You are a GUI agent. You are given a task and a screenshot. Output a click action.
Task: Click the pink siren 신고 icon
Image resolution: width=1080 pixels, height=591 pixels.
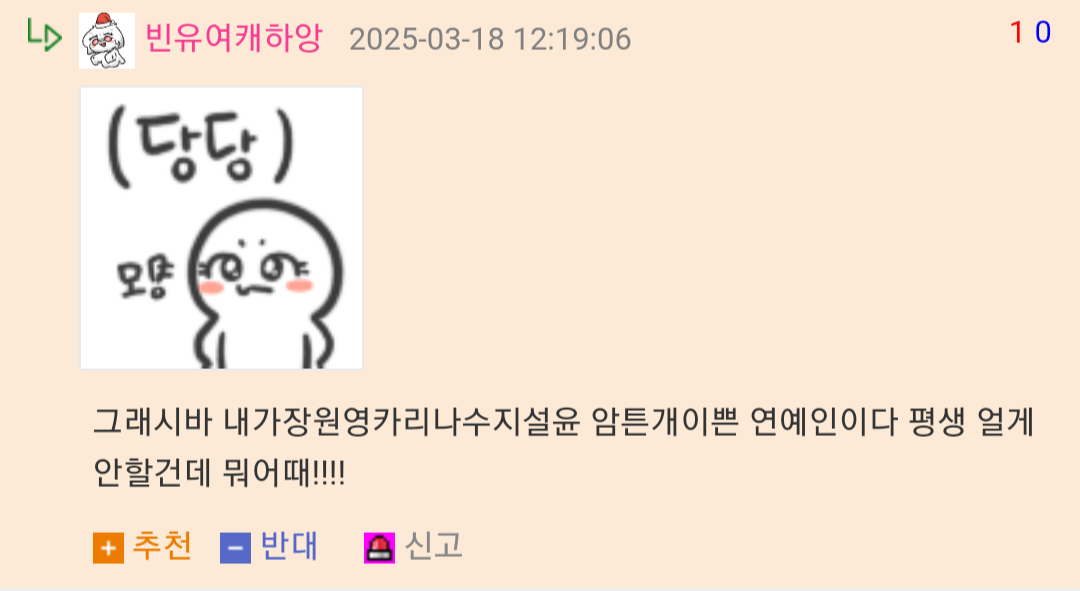(379, 548)
